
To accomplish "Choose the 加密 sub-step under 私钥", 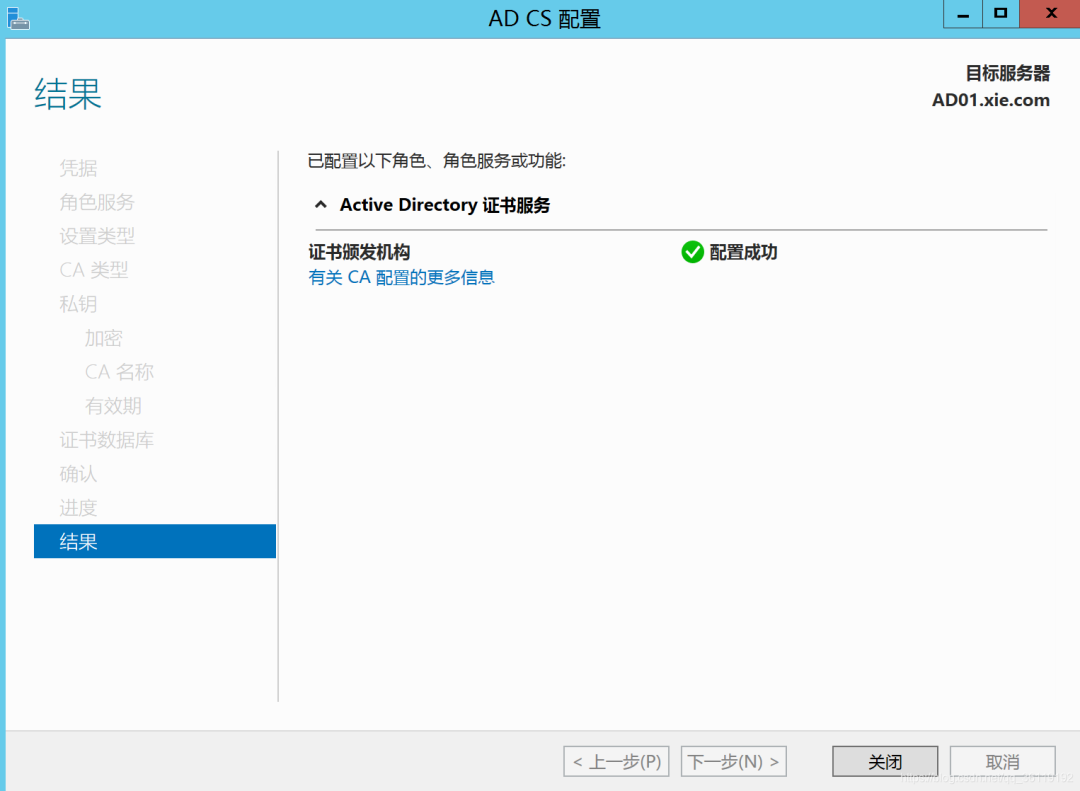I will click(103, 338).
